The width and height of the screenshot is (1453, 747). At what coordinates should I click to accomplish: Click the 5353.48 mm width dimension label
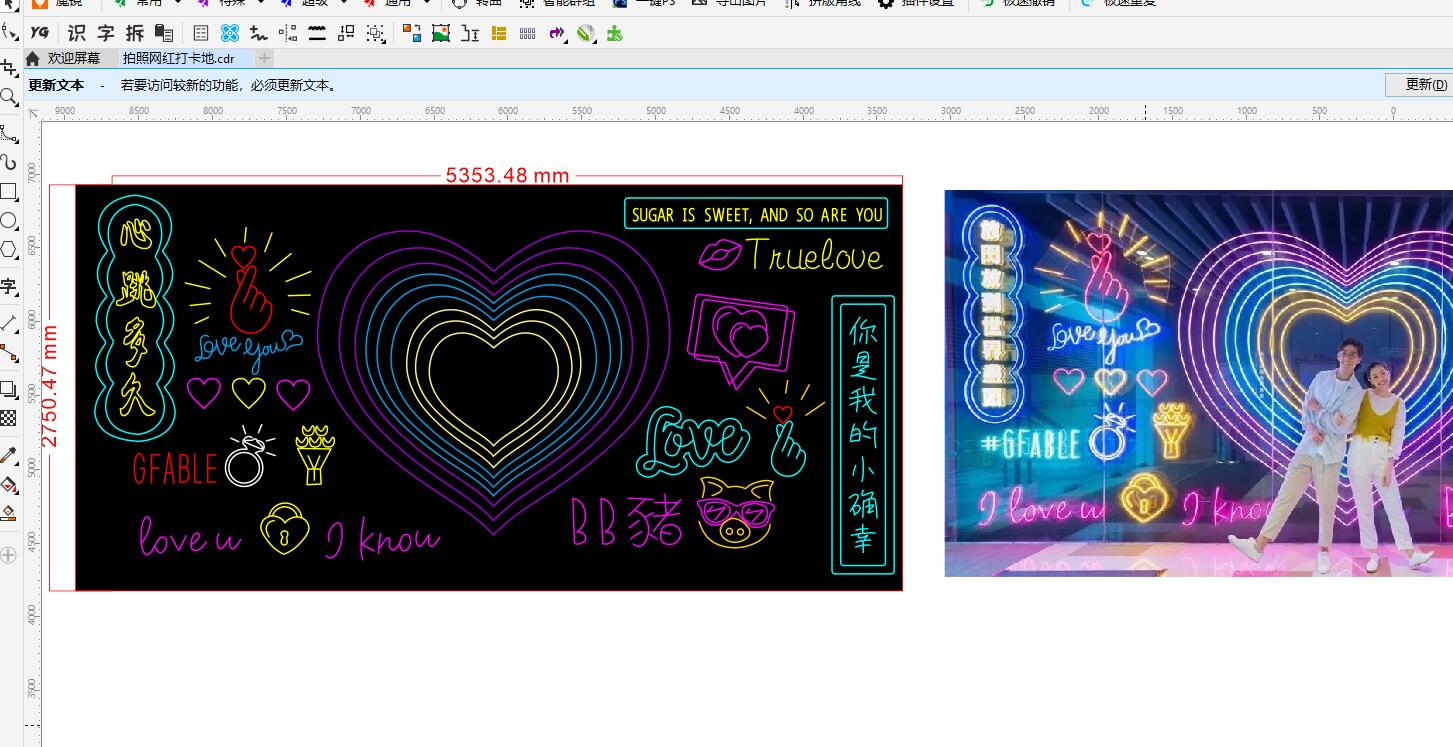point(507,176)
